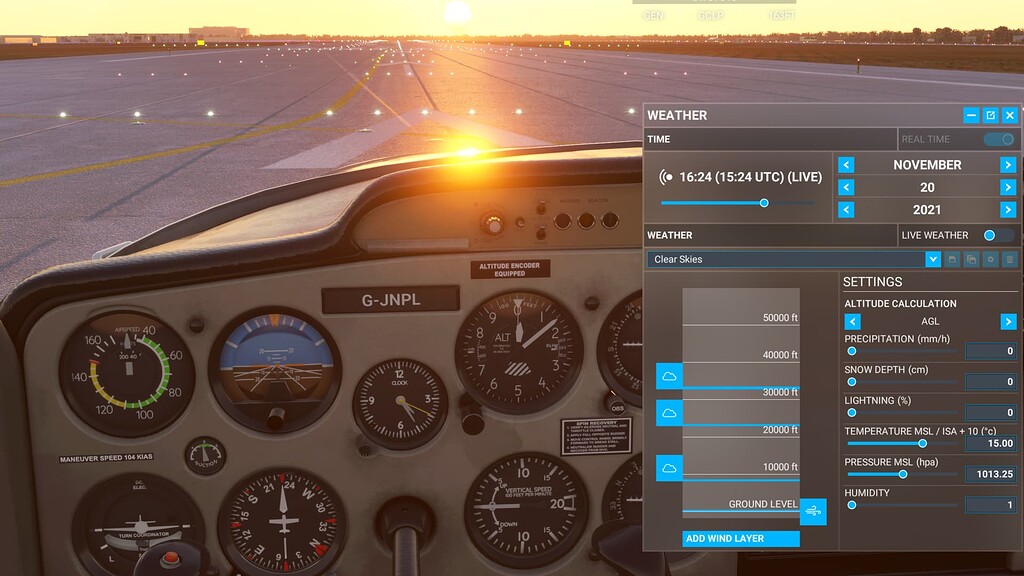This screenshot has width=1024, height=576.
Task: Click the trash icon to delete the preset
Action: (1008, 260)
